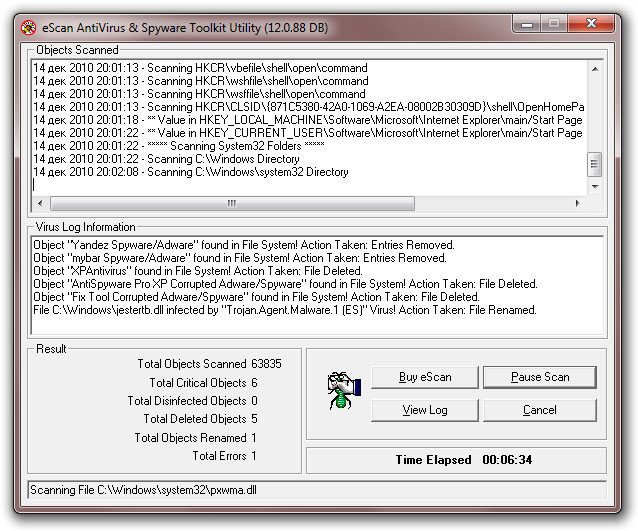Screen dimensions: 638x531
Task: Click the mybar Spyware/Adware log entry
Action: 240,258
